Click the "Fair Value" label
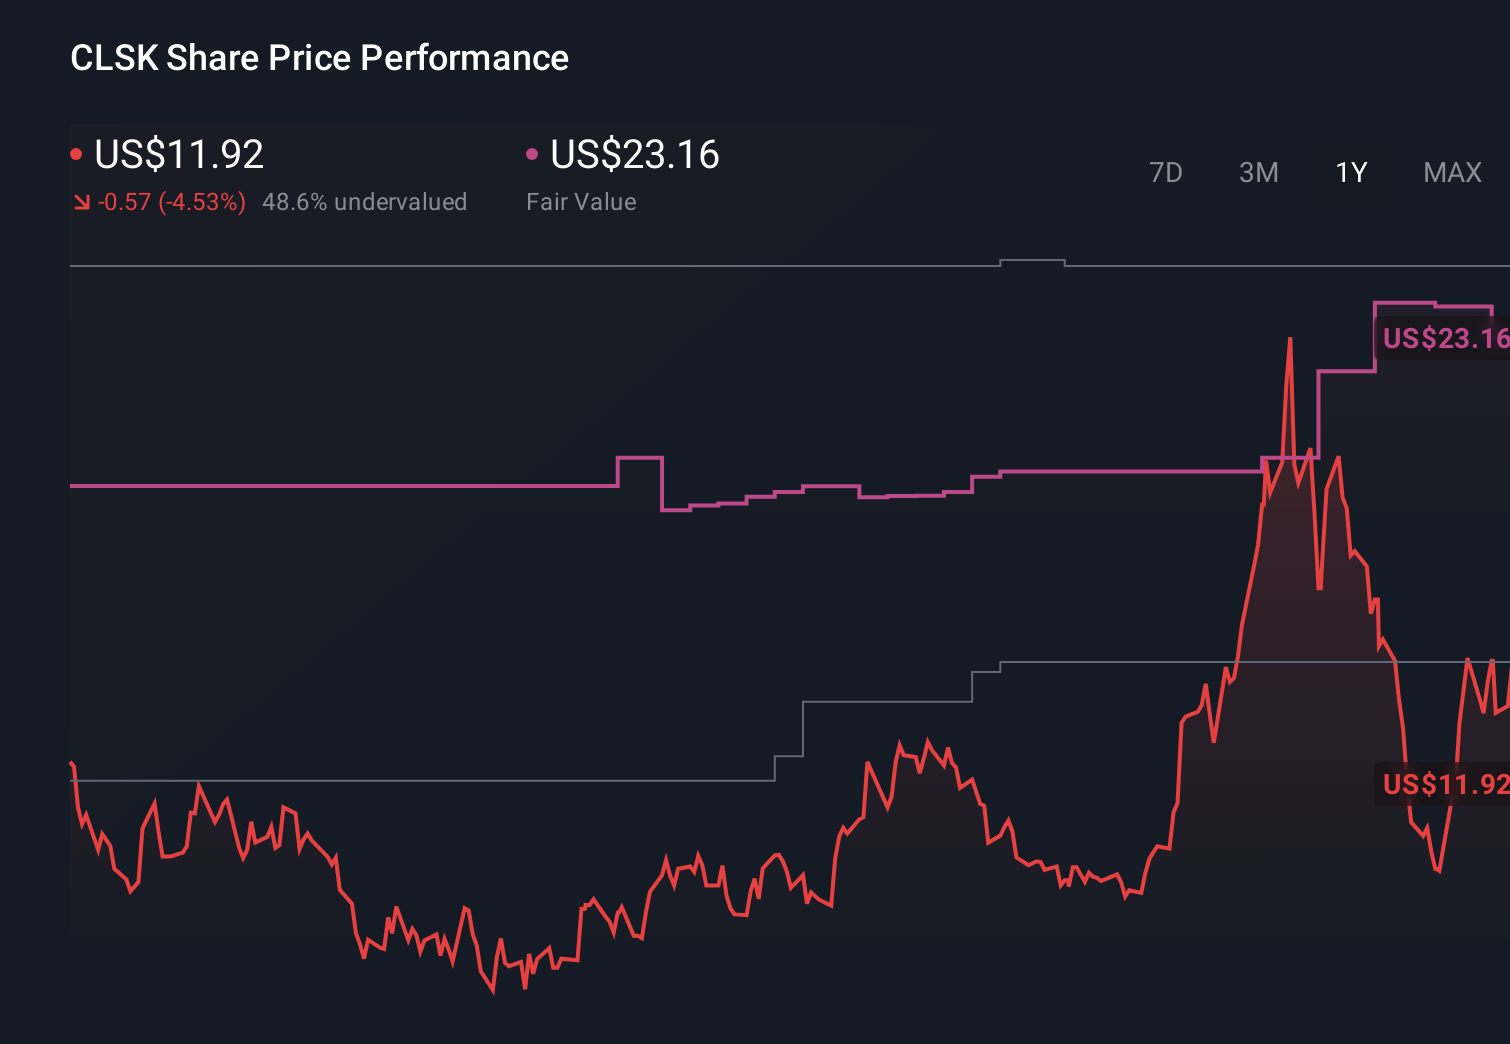The height and width of the screenshot is (1044, 1510). pyautogui.click(x=581, y=202)
